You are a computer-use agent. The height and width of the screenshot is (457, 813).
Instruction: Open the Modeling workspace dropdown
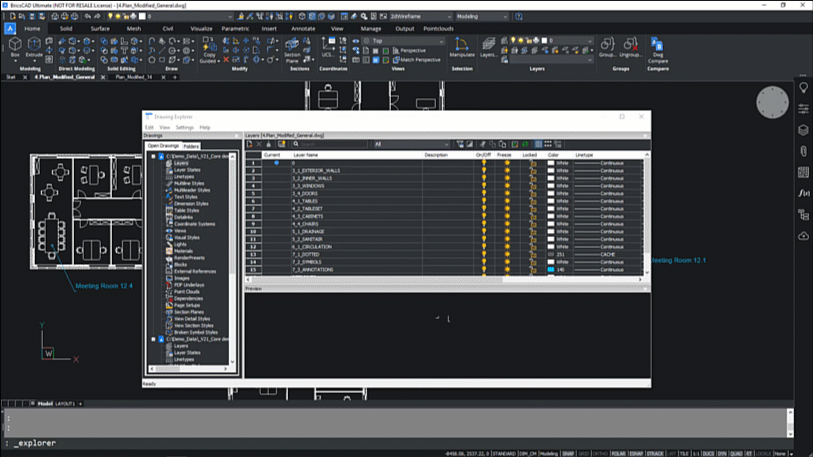coord(482,17)
